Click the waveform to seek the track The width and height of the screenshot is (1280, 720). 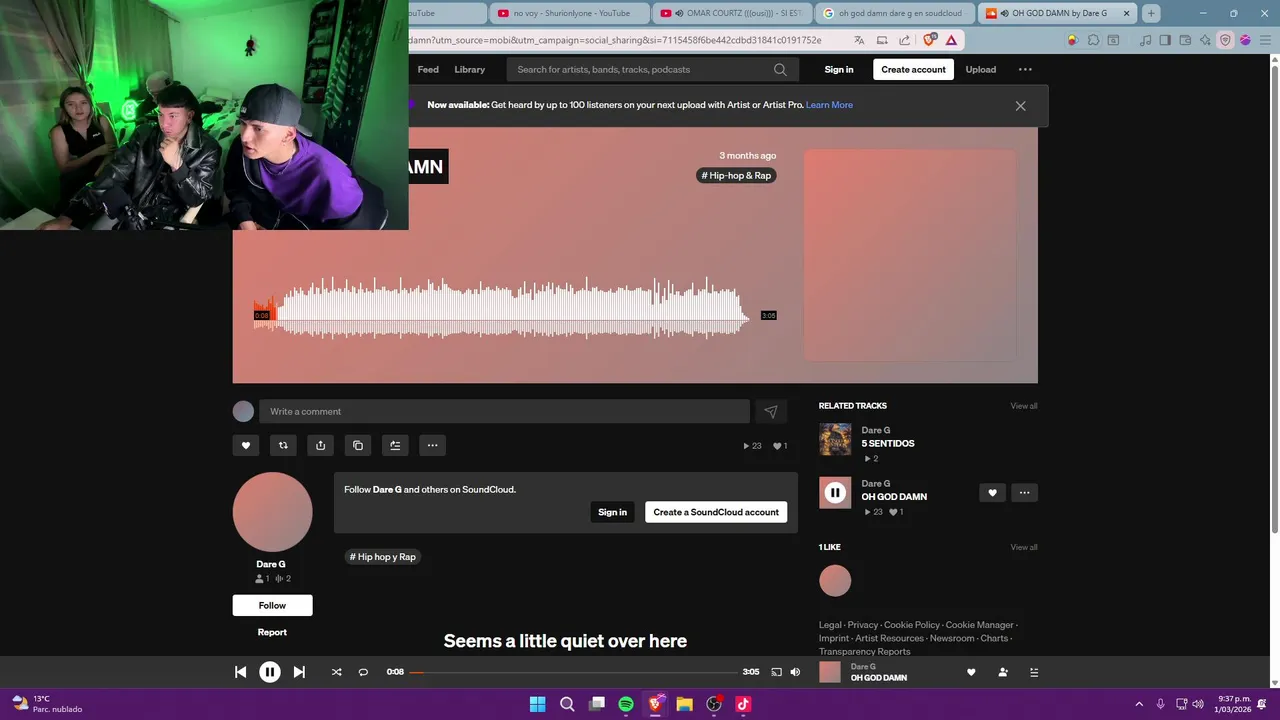500,310
